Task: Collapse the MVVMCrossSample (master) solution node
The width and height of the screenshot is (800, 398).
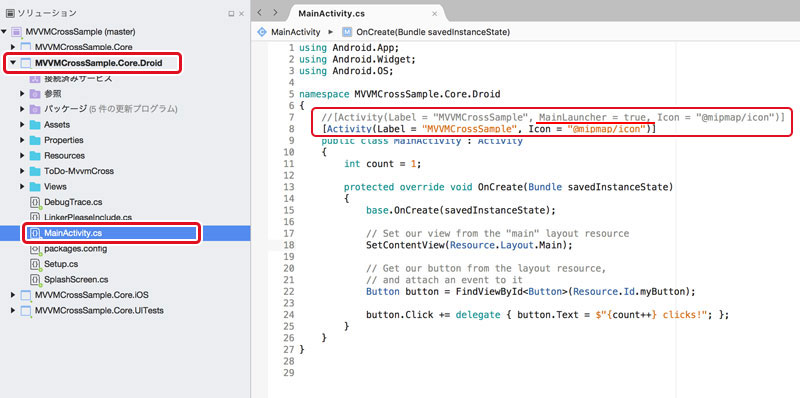Action: point(4,32)
